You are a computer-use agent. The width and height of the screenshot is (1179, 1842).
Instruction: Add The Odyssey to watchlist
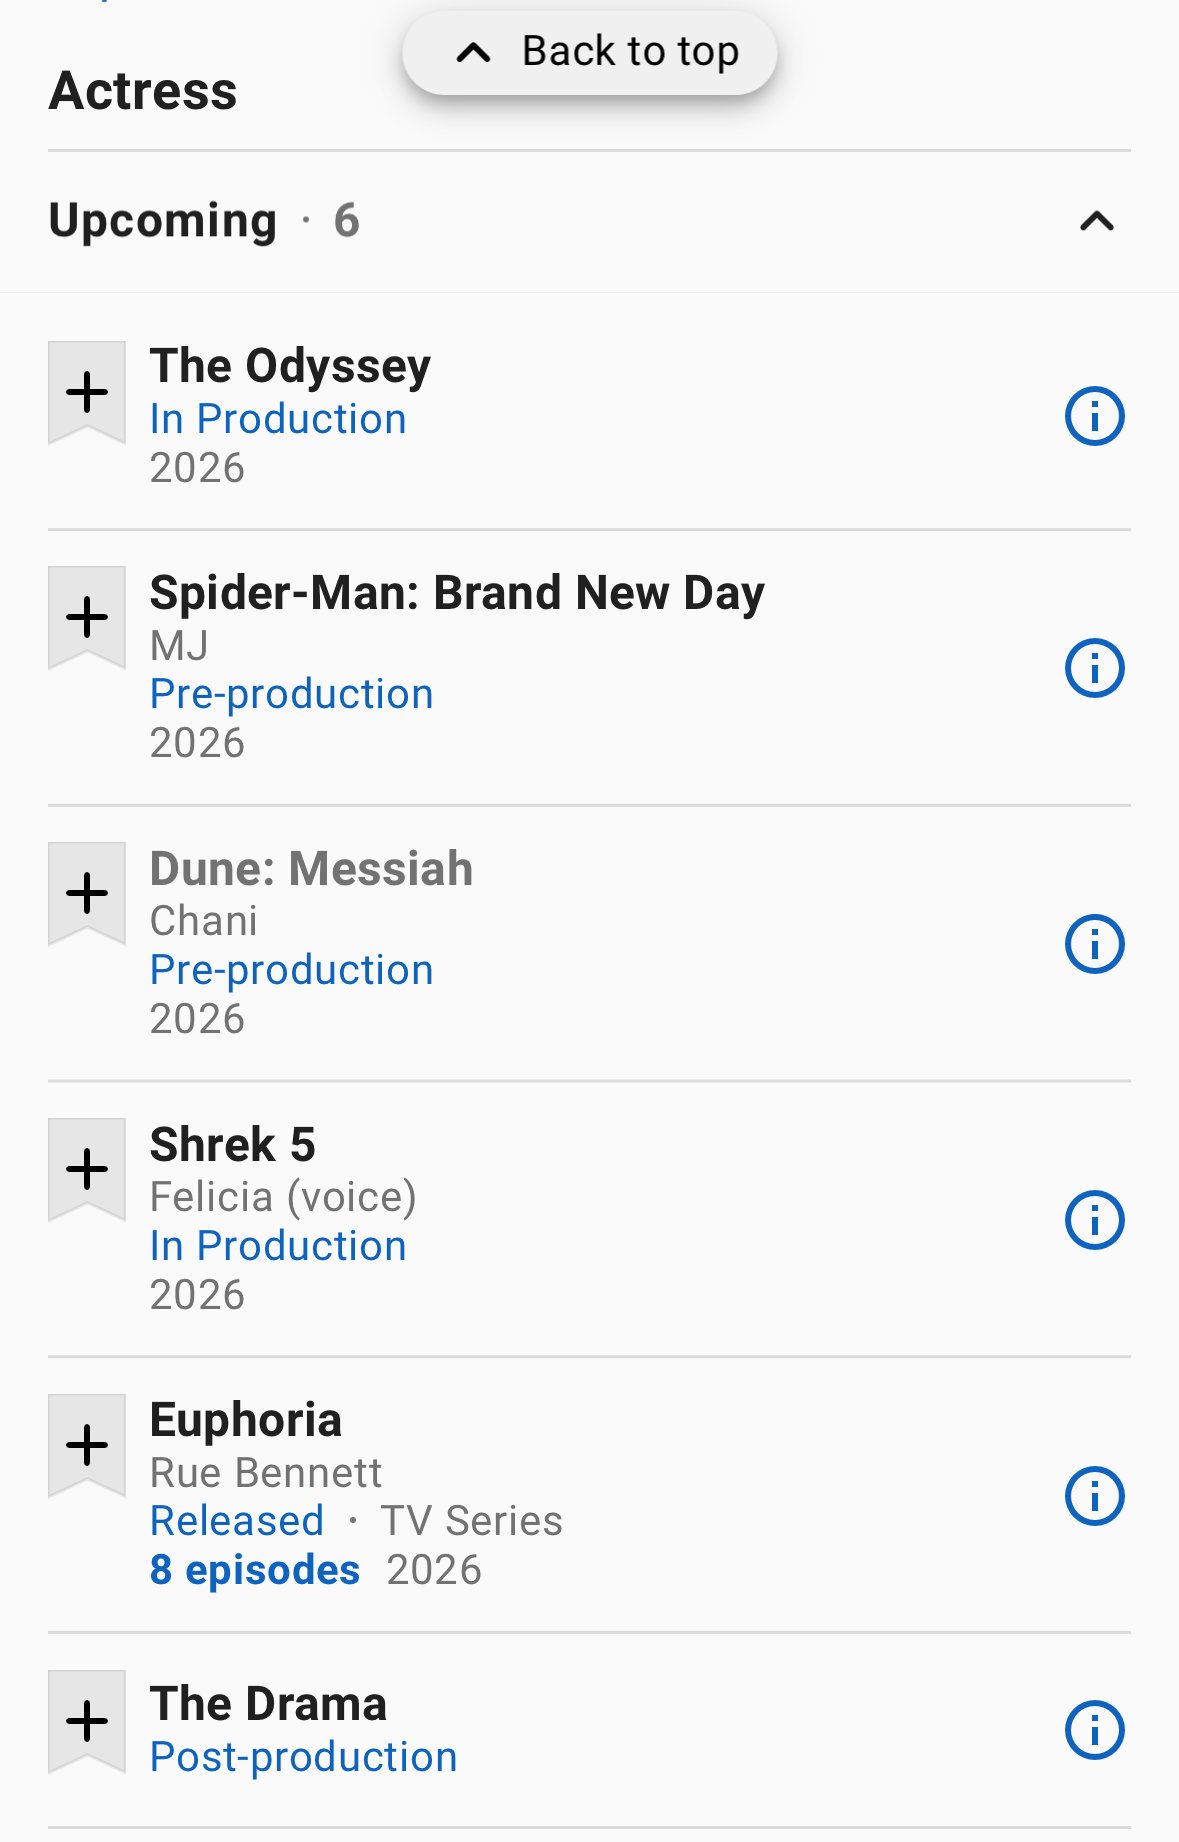point(87,391)
